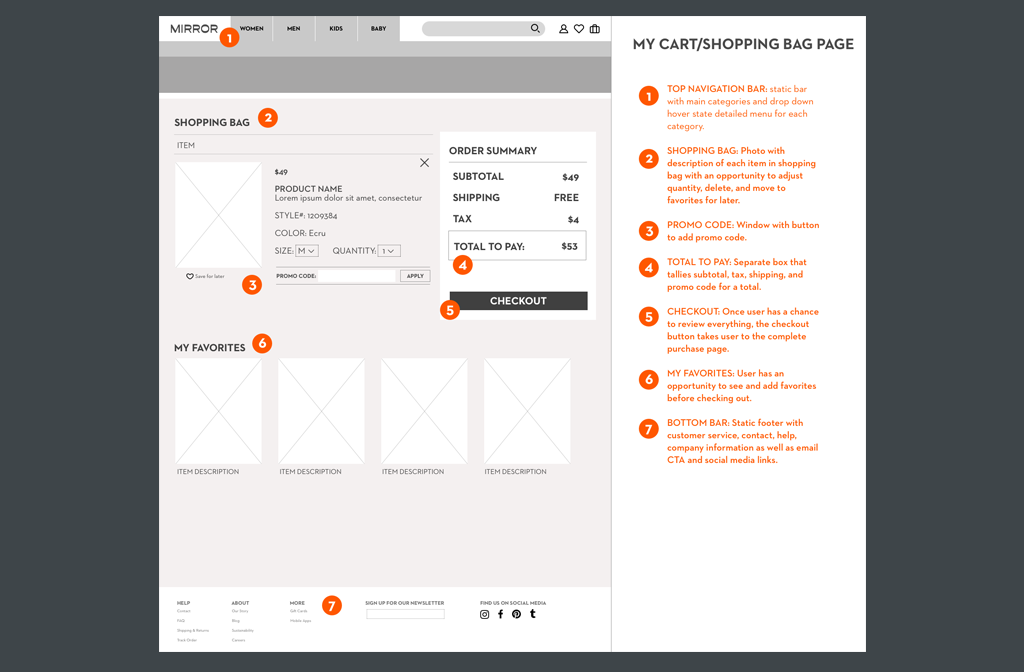Click the Contact footer link
This screenshot has width=1024, height=672.
[x=184, y=611]
